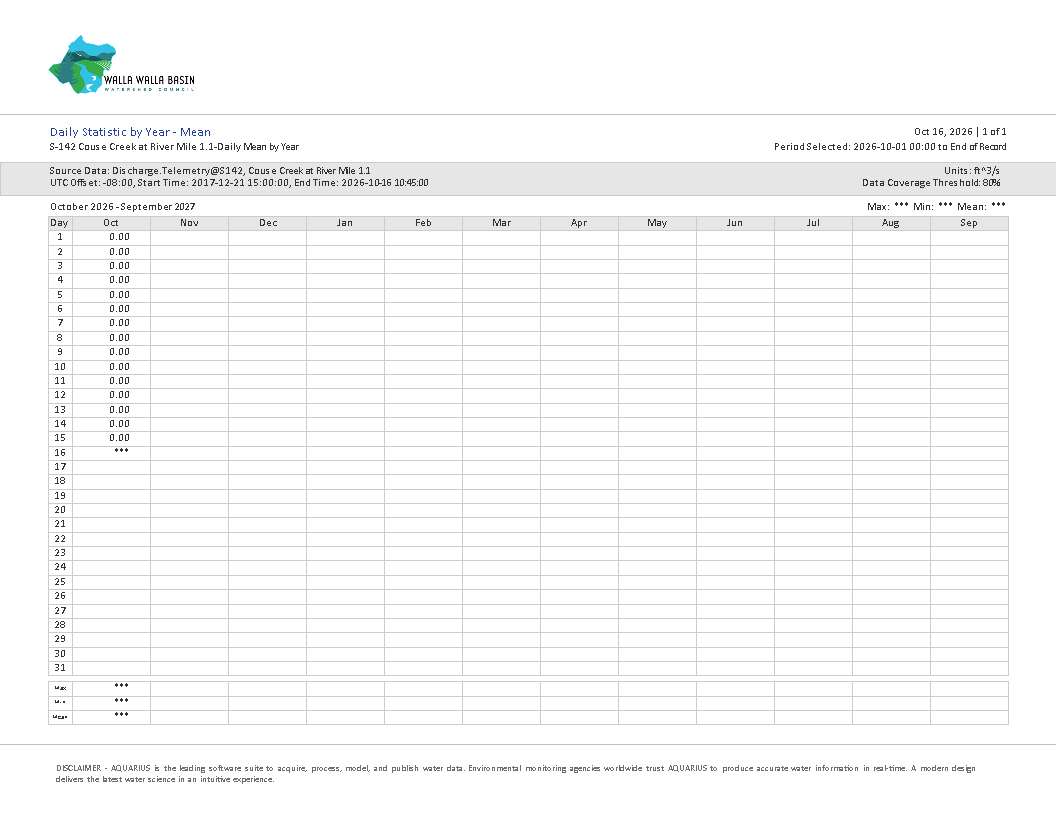
Task: Select the "Period Selected" date range line
Action: click(890, 147)
